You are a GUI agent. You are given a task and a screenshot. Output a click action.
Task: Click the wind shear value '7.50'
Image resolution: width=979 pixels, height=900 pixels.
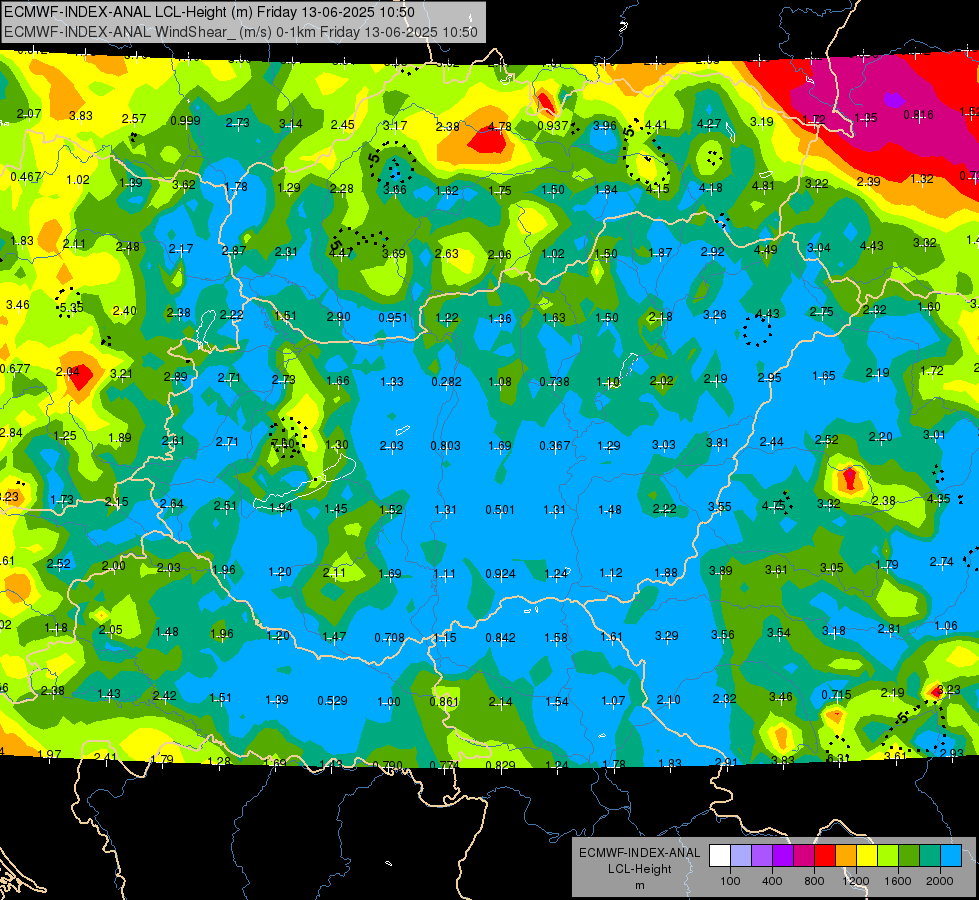(283, 443)
